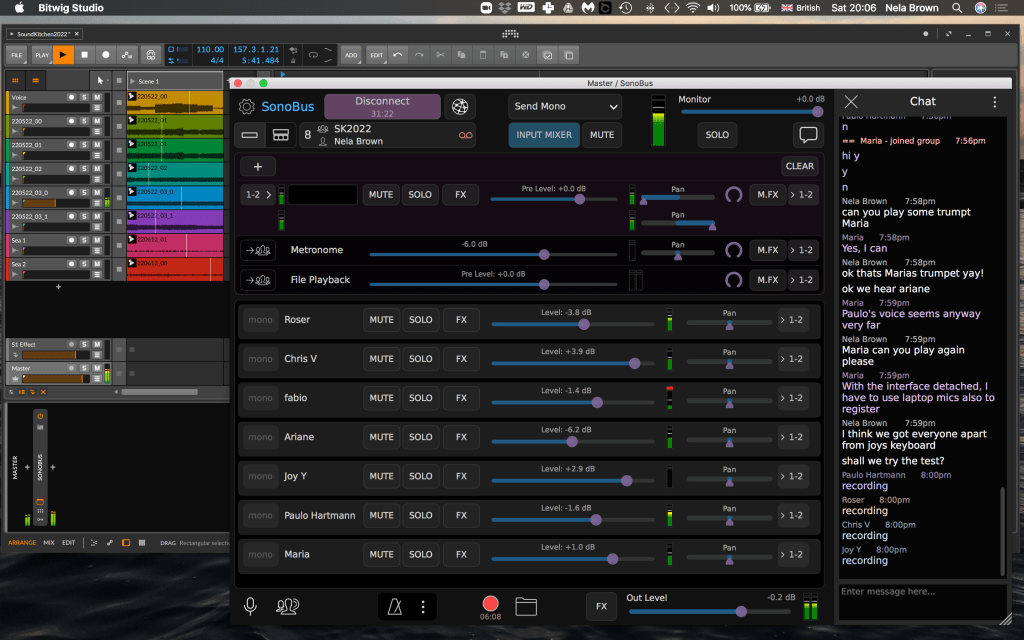Click the metronome icon in bottom bar
The width and height of the screenshot is (1024, 640).
pyautogui.click(x=397, y=606)
